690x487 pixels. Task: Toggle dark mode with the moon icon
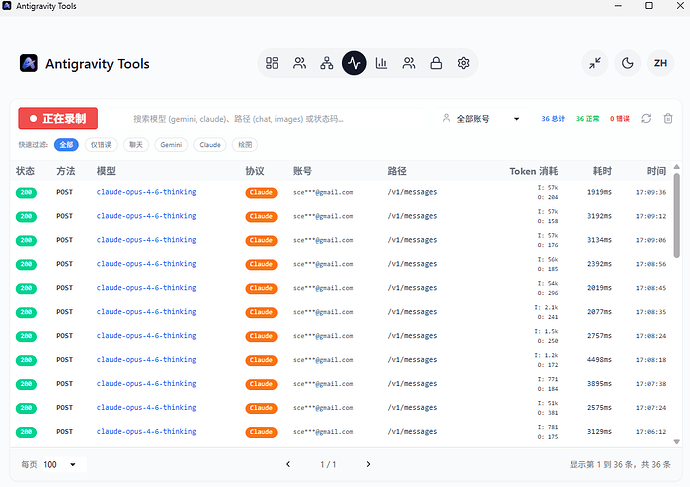[x=628, y=63]
